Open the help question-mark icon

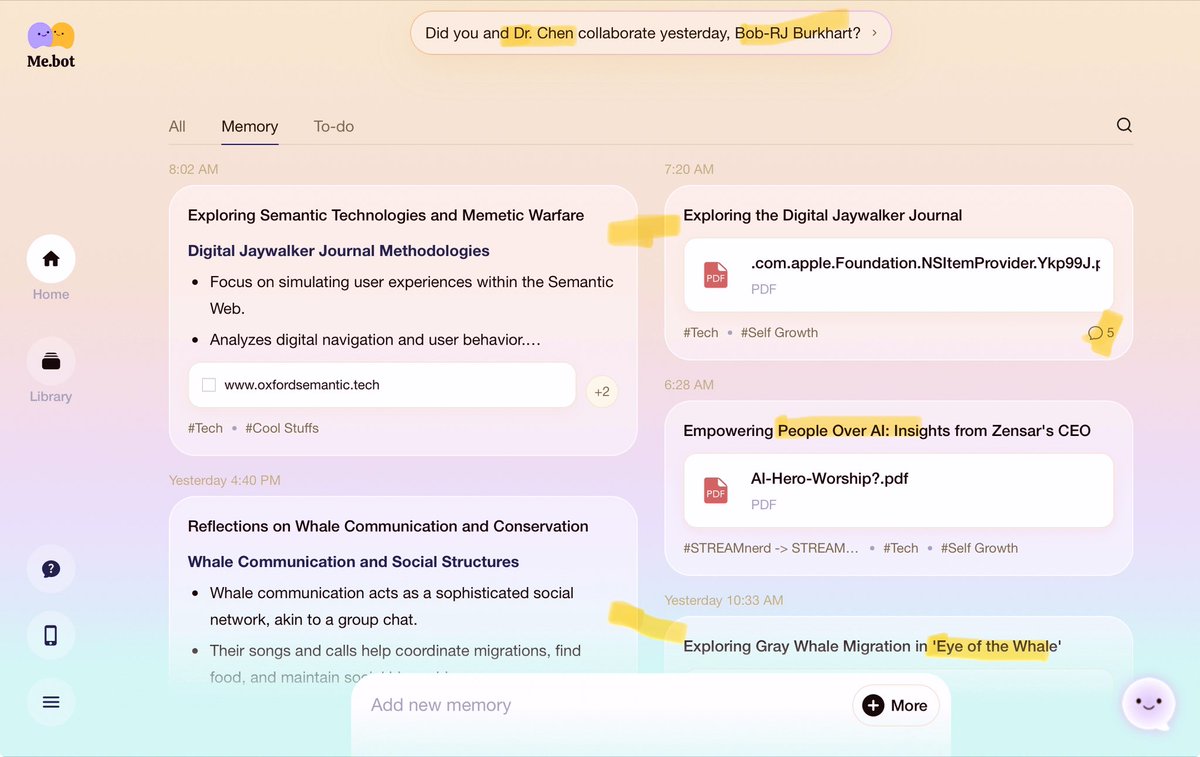click(51, 569)
